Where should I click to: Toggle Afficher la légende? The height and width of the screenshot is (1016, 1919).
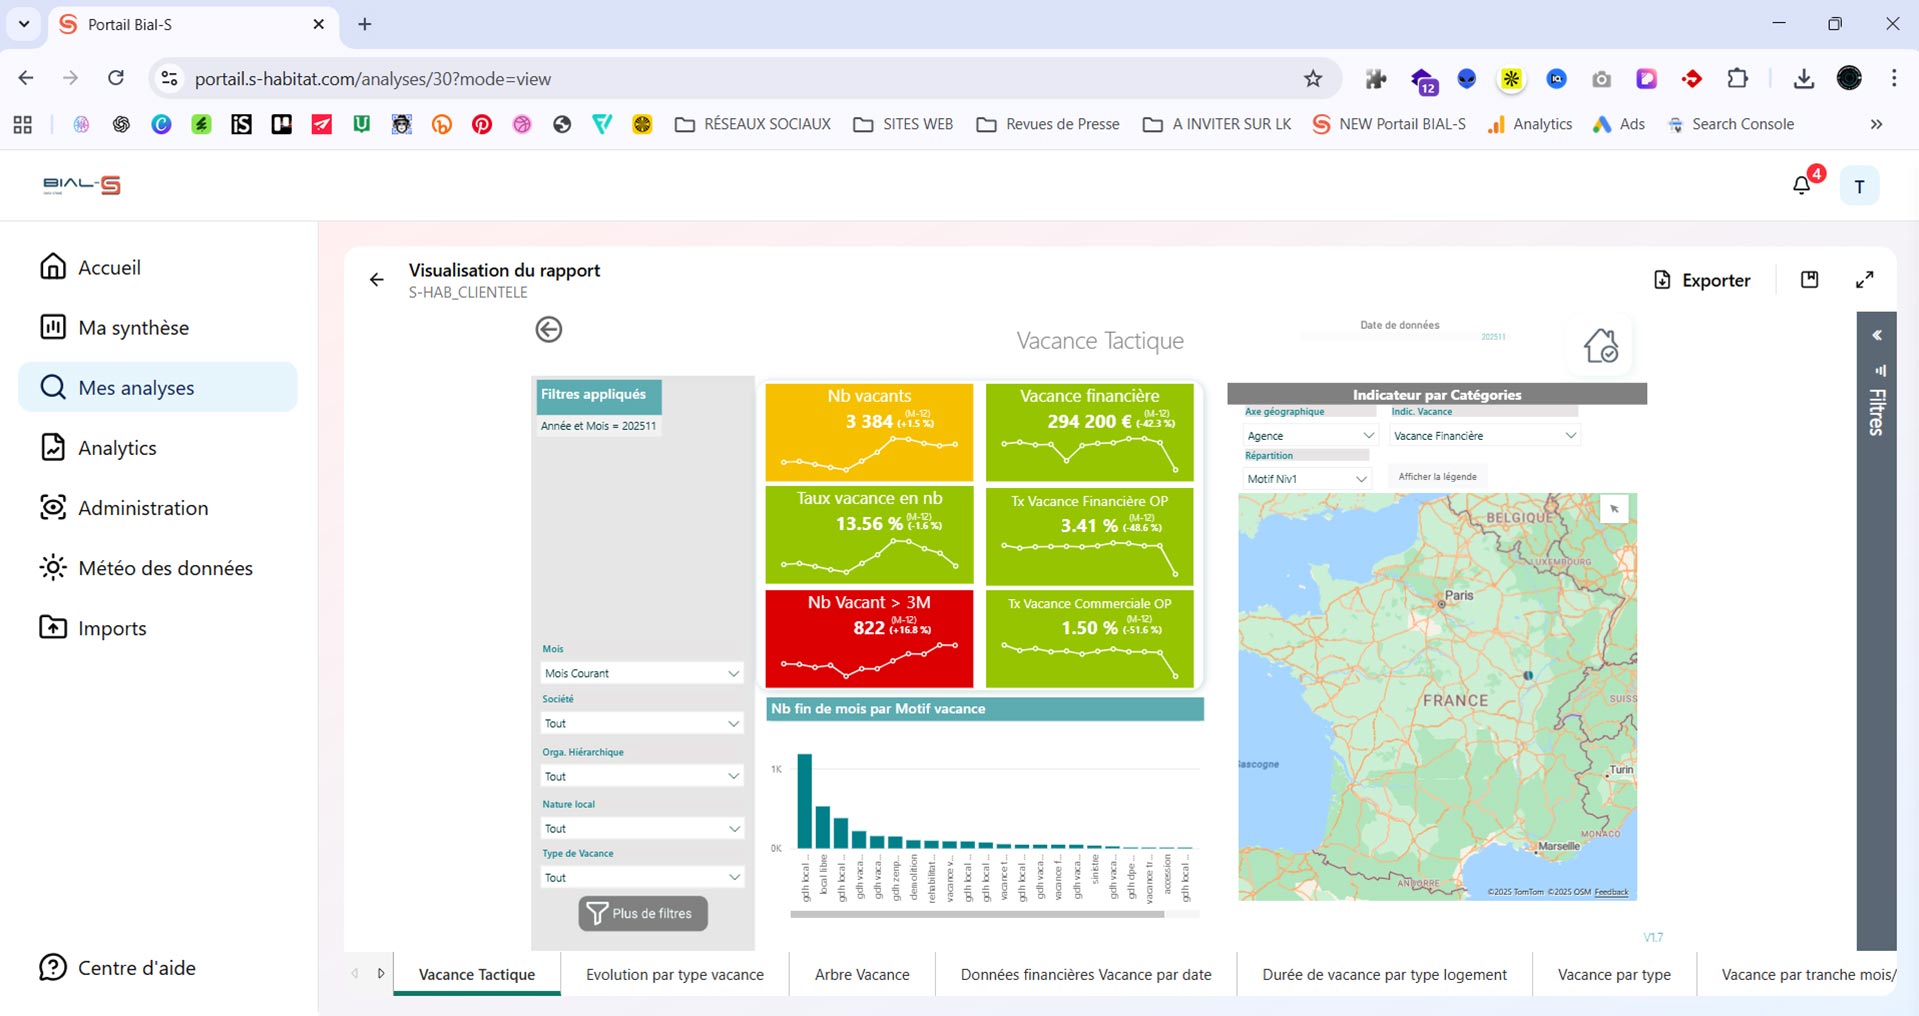[x=1436, y=477]
